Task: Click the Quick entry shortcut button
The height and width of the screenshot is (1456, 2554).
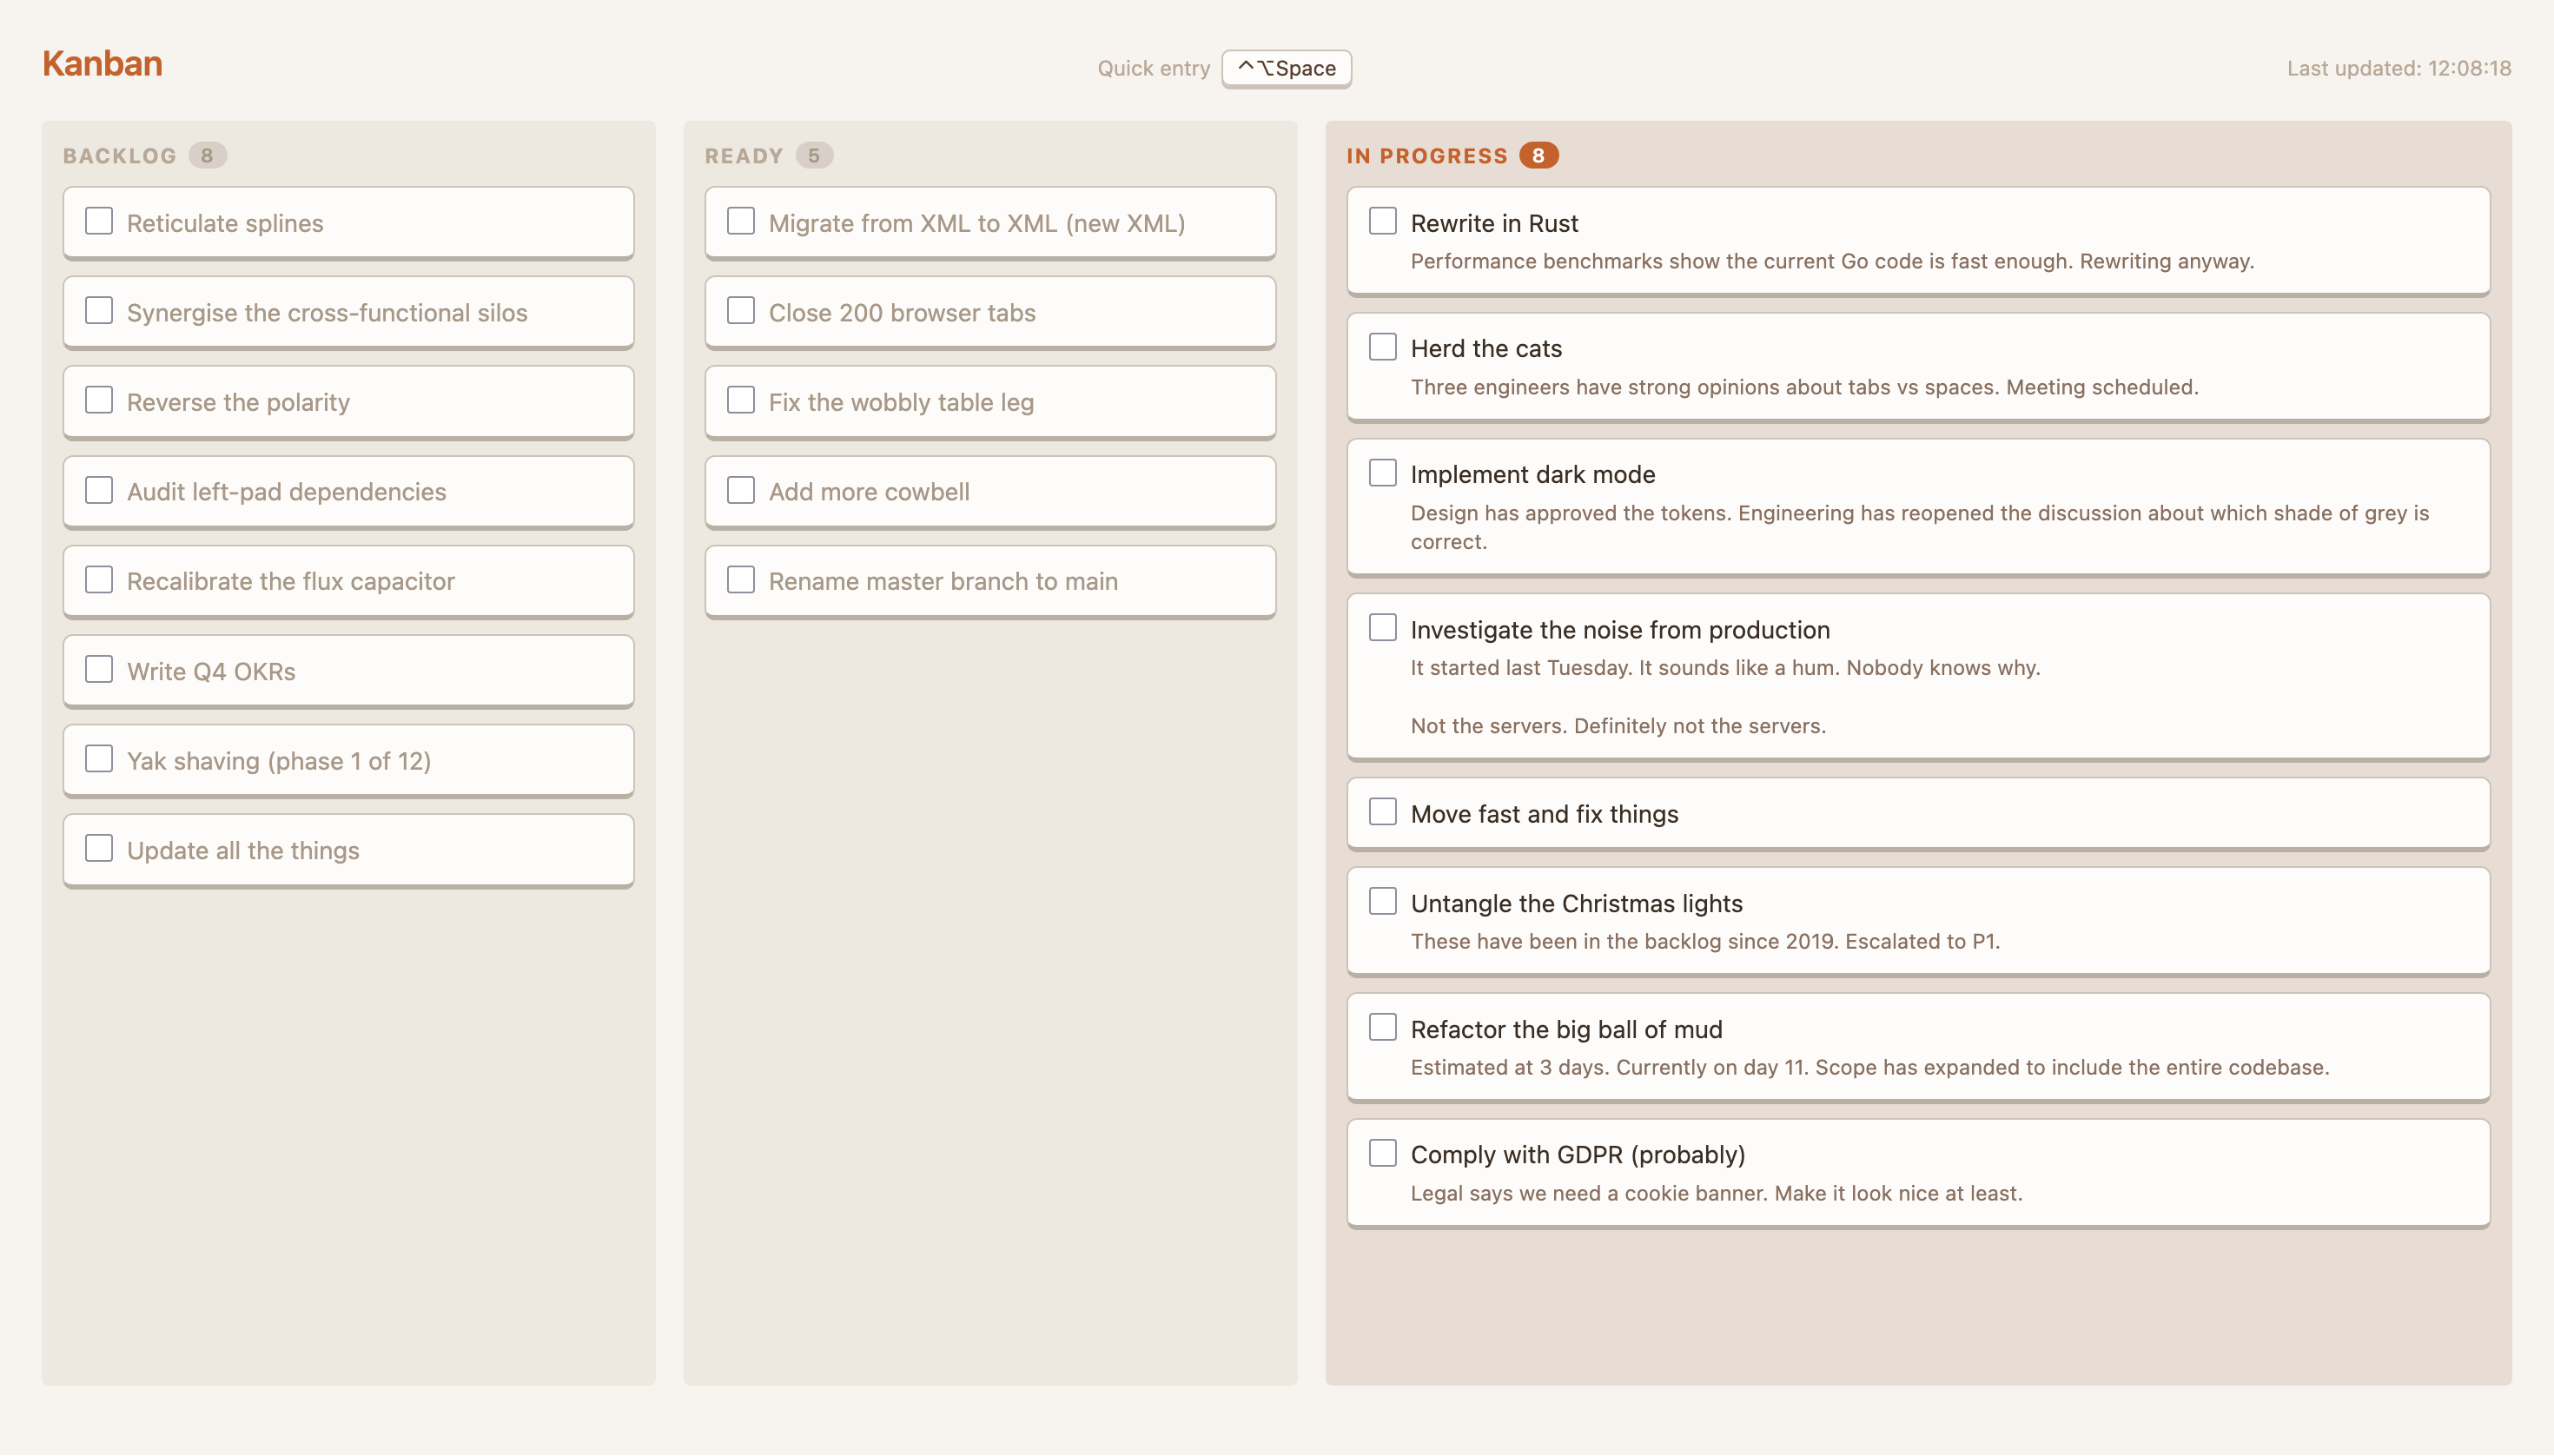Action: coord(1286,68)
